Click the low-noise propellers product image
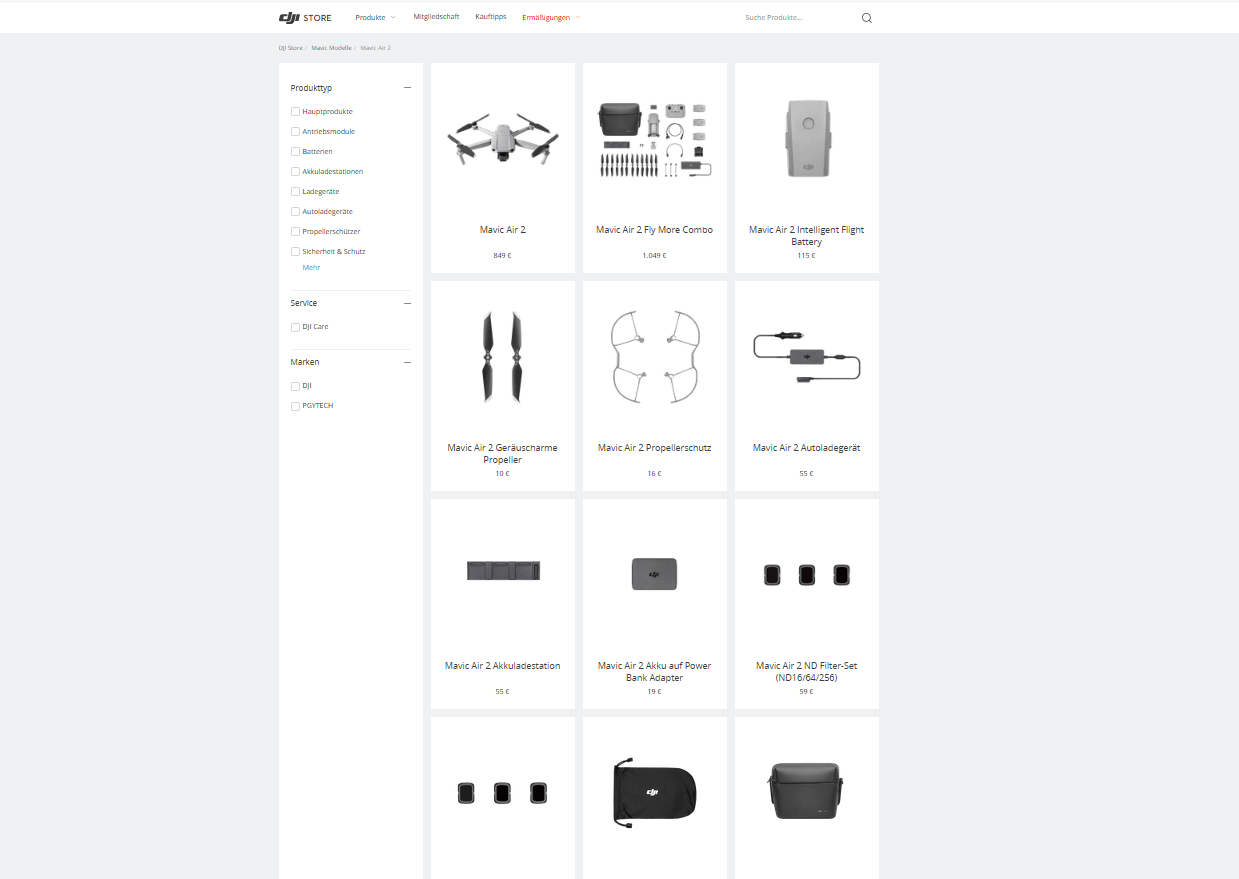This screenshot has width=1239, height=879. [503, 358]
